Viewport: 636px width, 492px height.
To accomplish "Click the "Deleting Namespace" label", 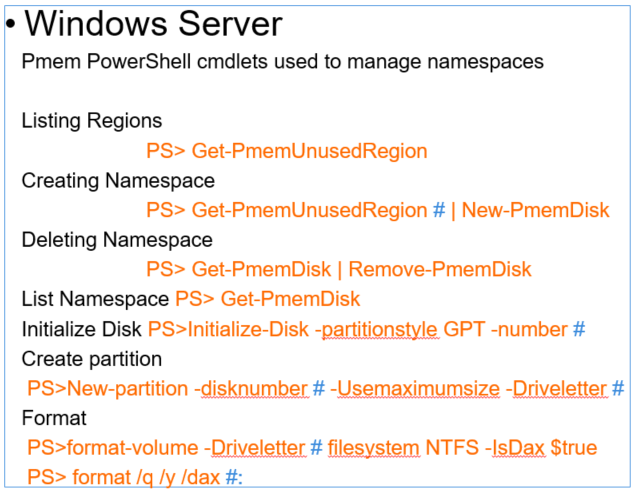I will pyautogui.click(x=117, y=240).
